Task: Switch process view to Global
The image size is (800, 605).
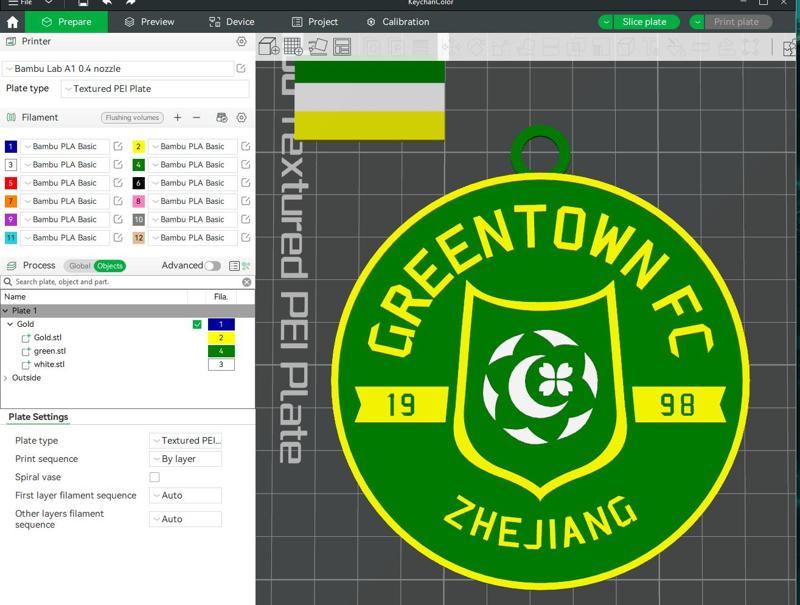Action: pos(79,266)
